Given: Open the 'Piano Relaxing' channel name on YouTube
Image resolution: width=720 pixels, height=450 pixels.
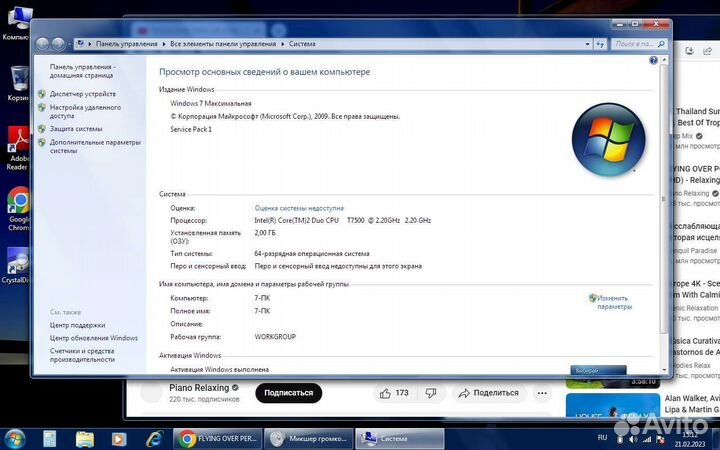Looking at the screenshot, I should tap(199, 388).
